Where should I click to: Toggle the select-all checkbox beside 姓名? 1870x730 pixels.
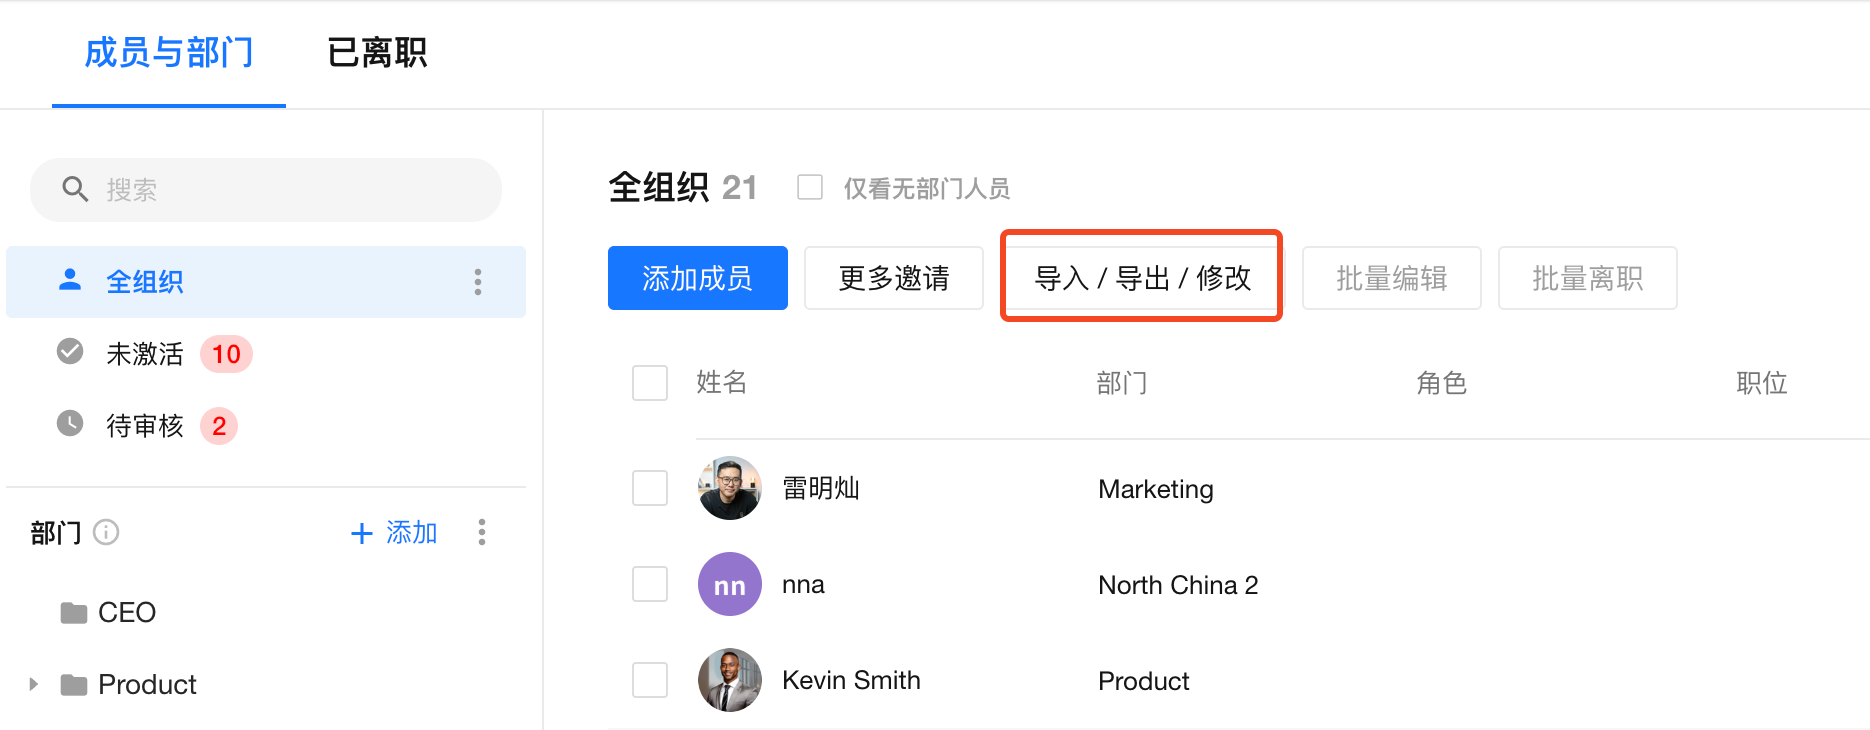pos(650,382)
